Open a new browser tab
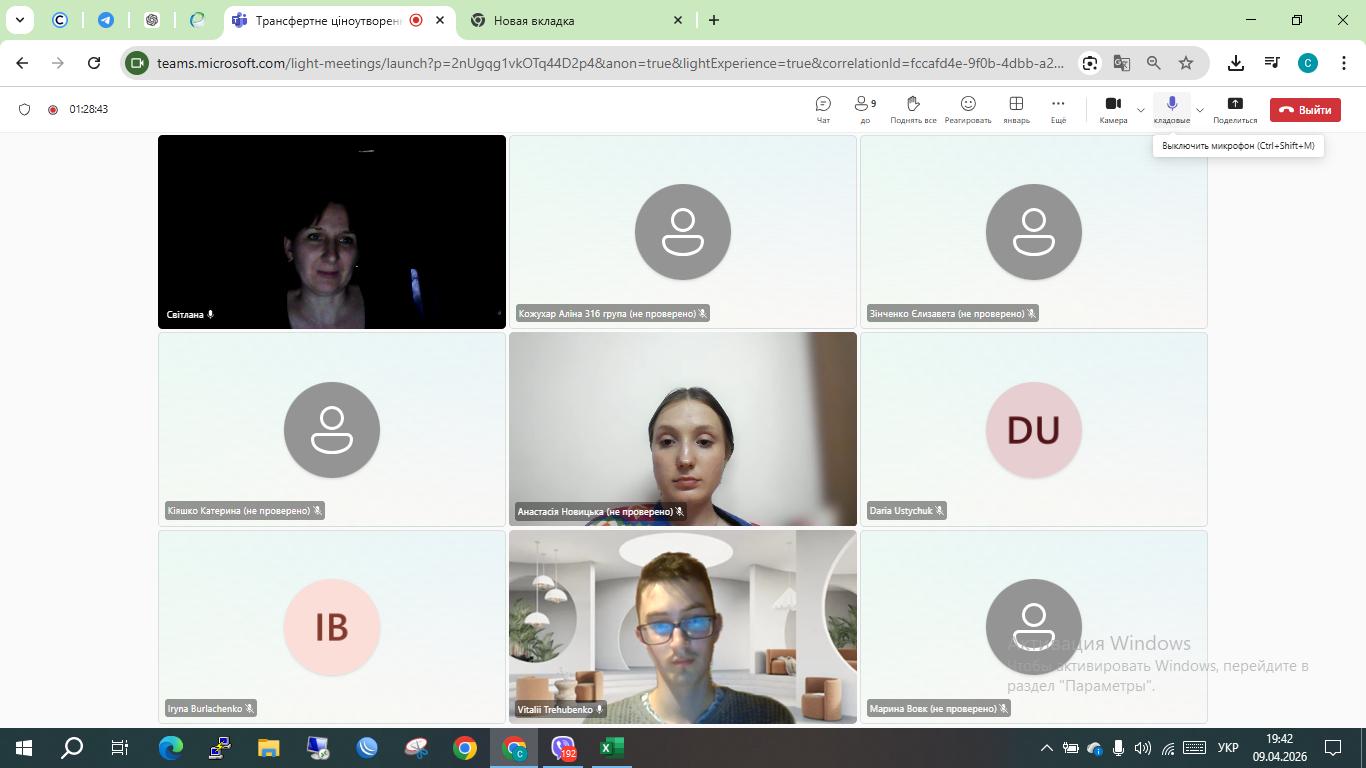 pos(713,20)
